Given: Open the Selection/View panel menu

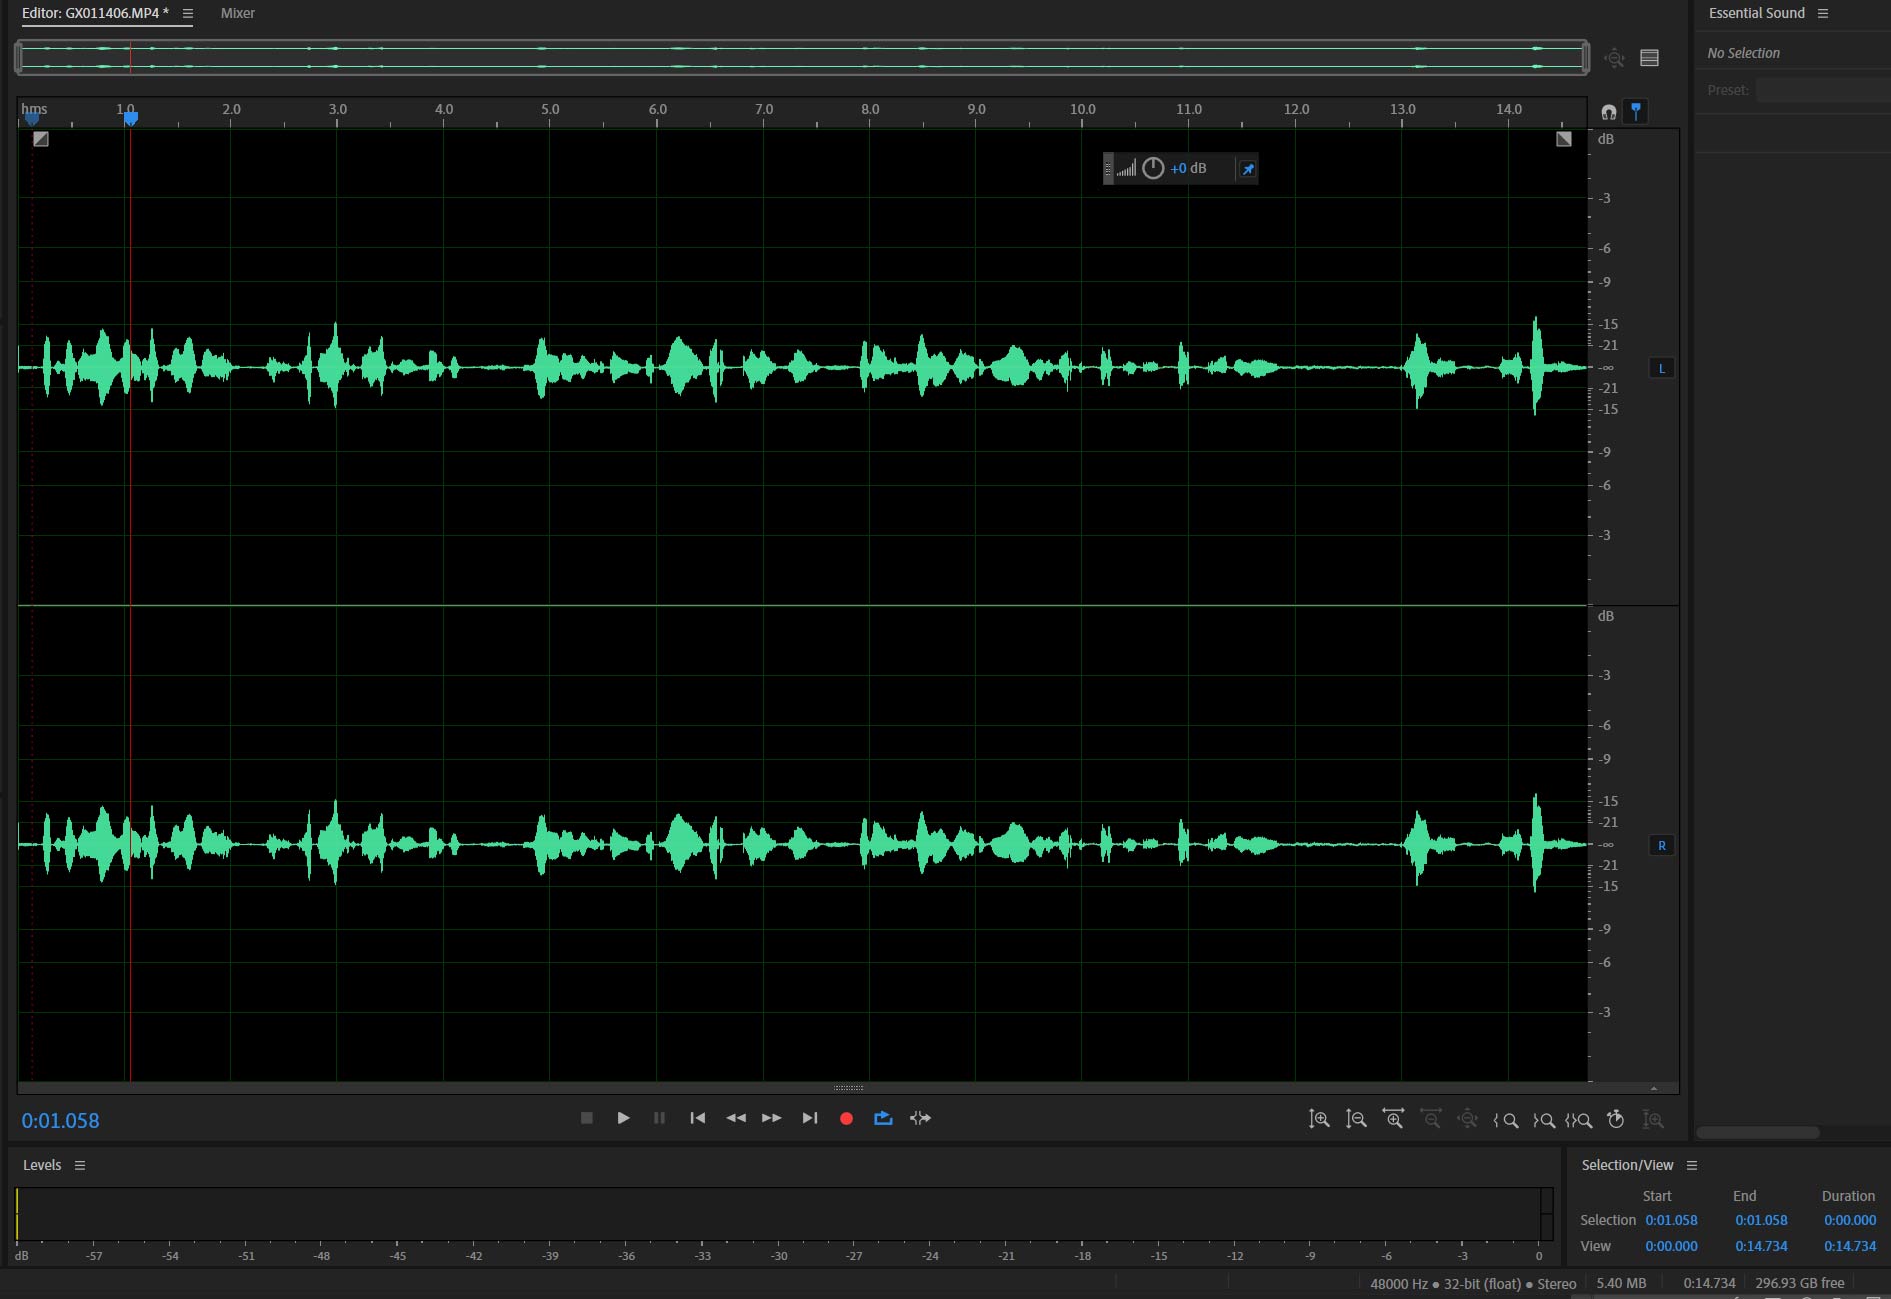Looking at the screenshot, I should (x=1692, y=1164).
